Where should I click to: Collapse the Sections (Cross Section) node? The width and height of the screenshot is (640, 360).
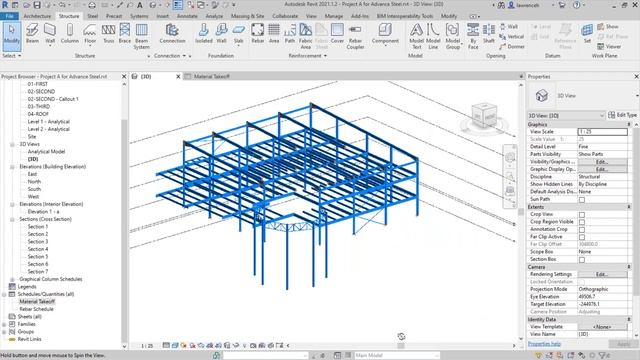[x=12, y=220]
